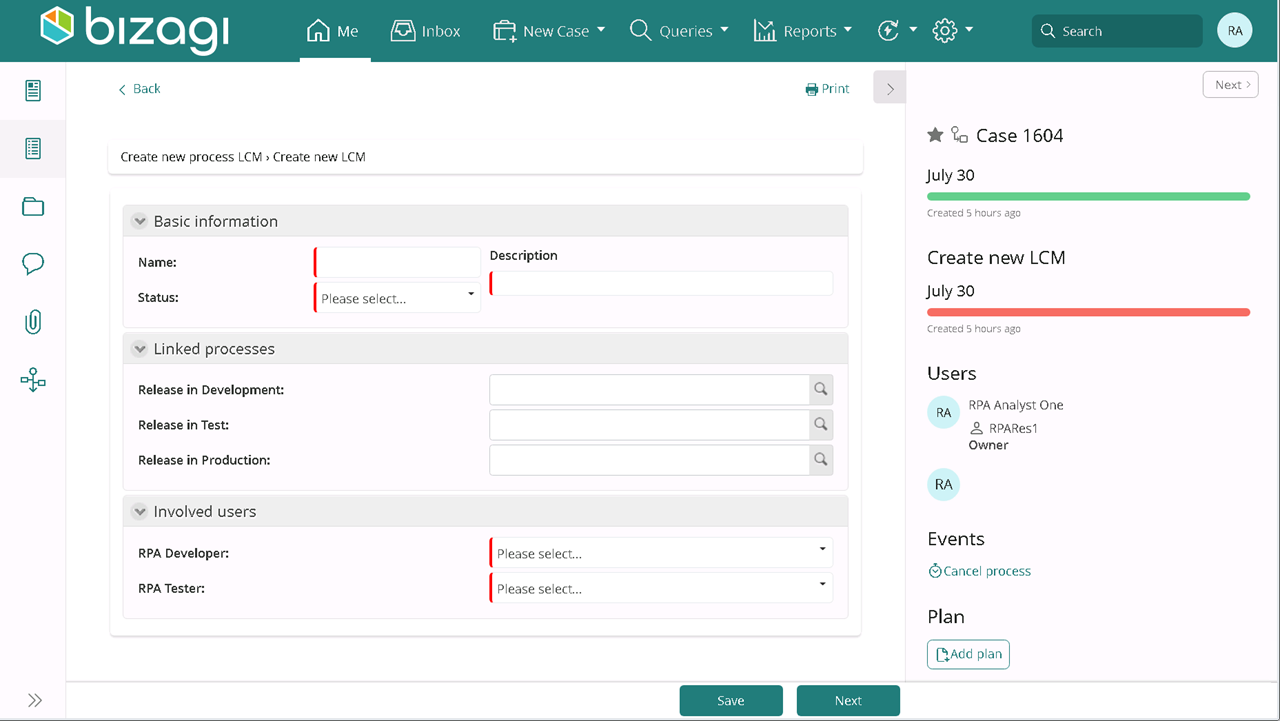1280x721 pixels.
Task: Collapse the Basic information section
Action: point(139,221)
